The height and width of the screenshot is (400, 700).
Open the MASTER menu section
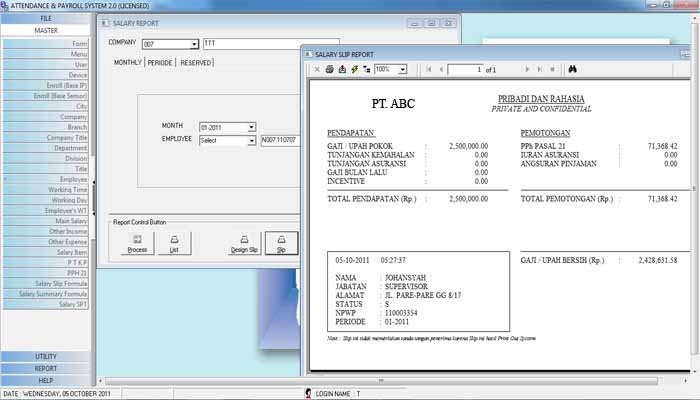click(x=46, y=30)
